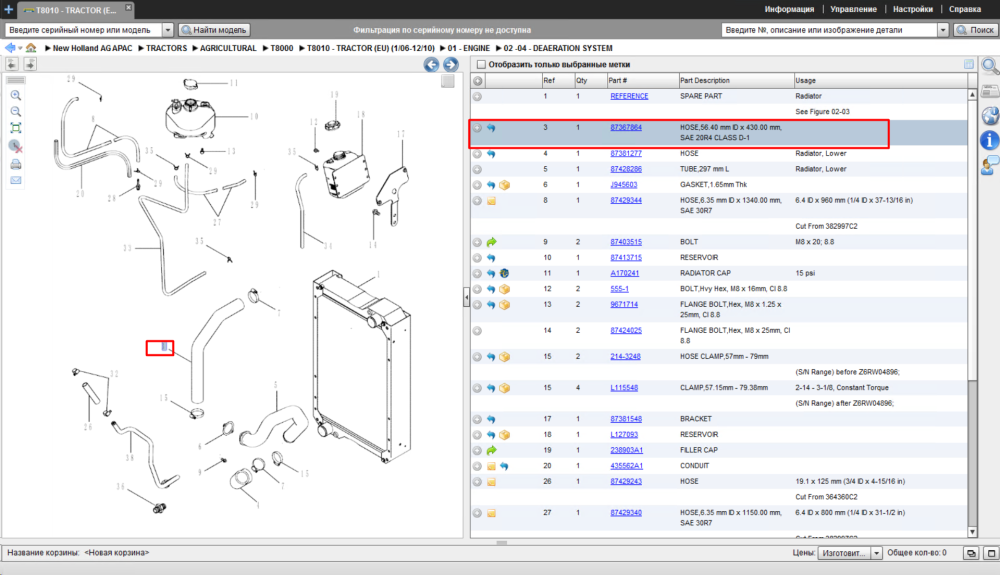Viewport: 1000px width, 575px height.
Task: Open the magnifier search icon in the right sidebar
Action: pyautogui.click(x=989, y=66)
